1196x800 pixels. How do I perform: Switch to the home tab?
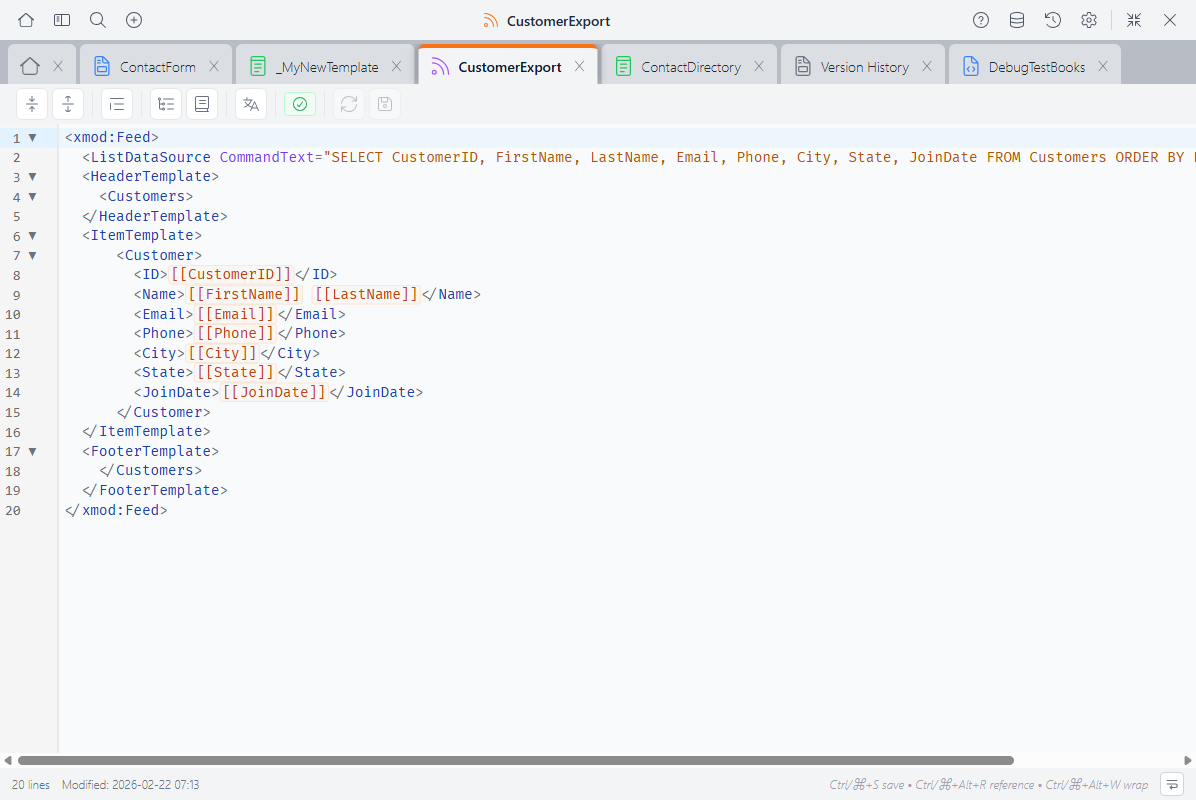coord(30,66)
